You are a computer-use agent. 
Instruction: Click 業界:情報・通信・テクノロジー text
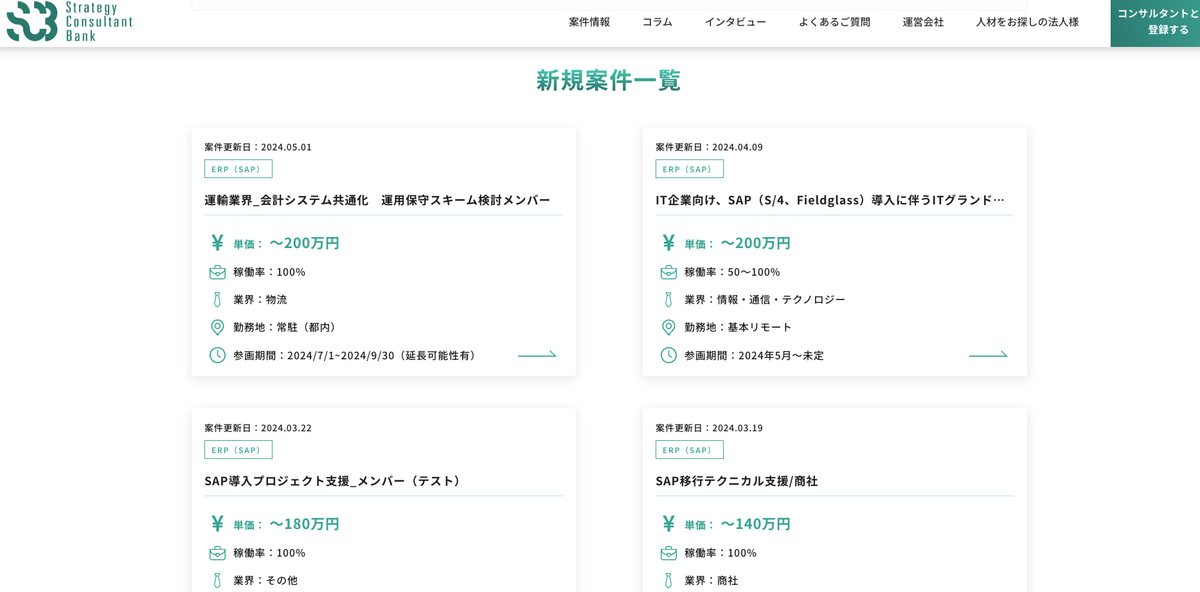pos(765,299)
